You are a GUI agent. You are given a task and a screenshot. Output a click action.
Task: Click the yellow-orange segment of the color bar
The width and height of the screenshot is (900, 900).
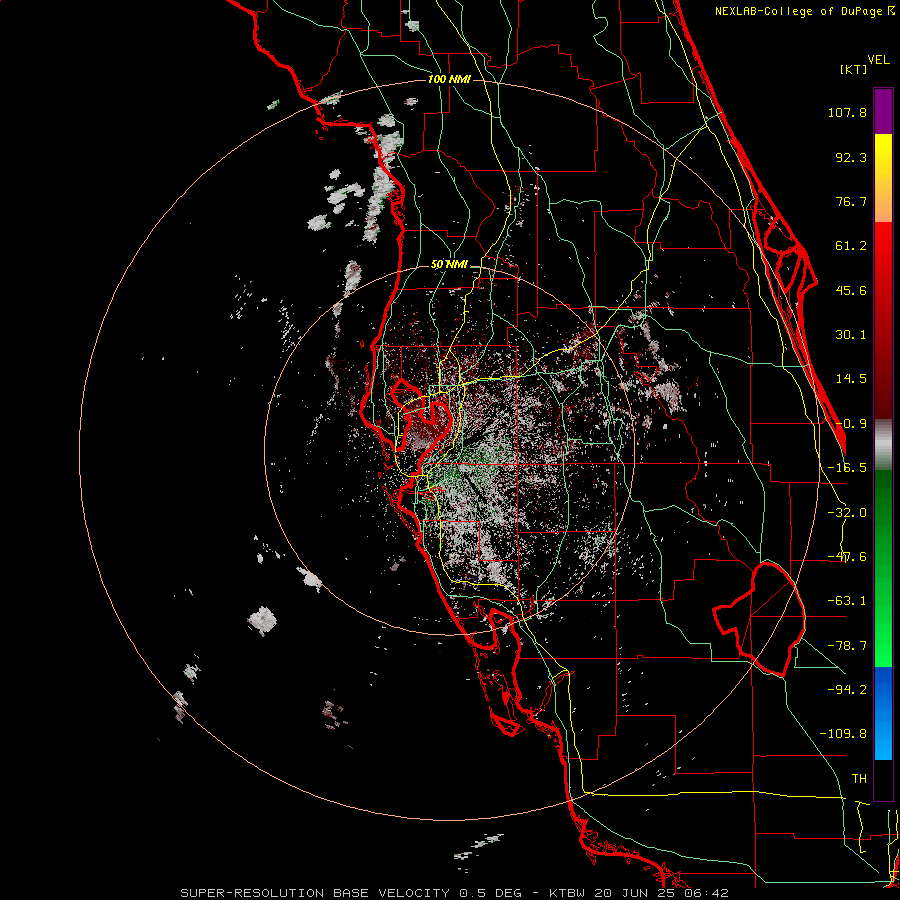(x=883, y=178)
